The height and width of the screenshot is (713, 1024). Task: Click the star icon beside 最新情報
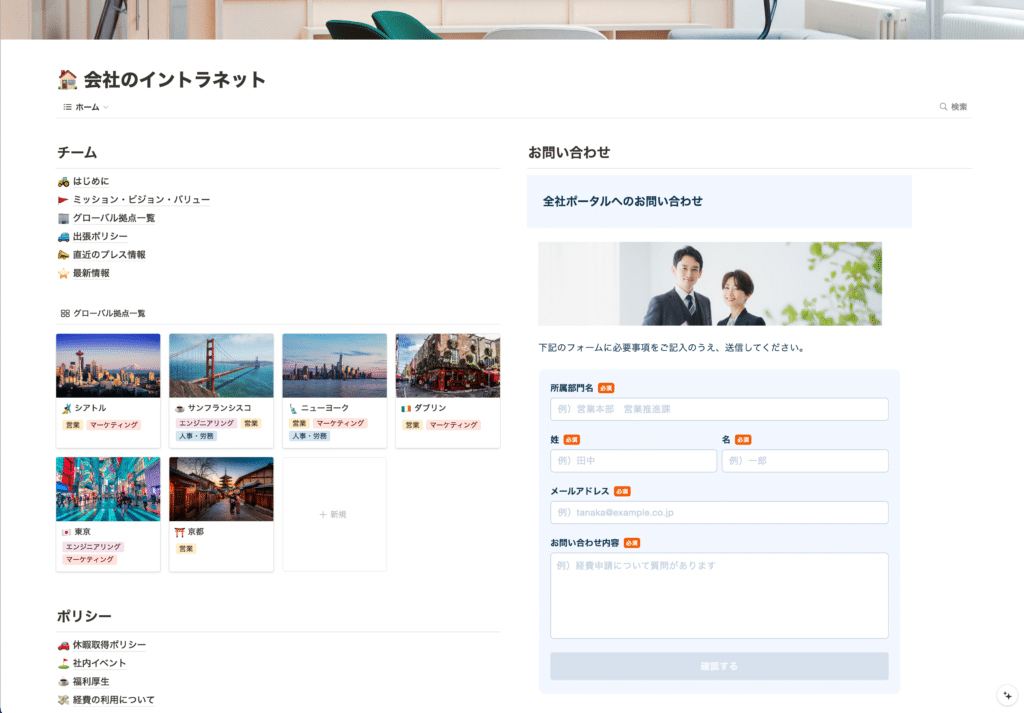tap(65, 271)
